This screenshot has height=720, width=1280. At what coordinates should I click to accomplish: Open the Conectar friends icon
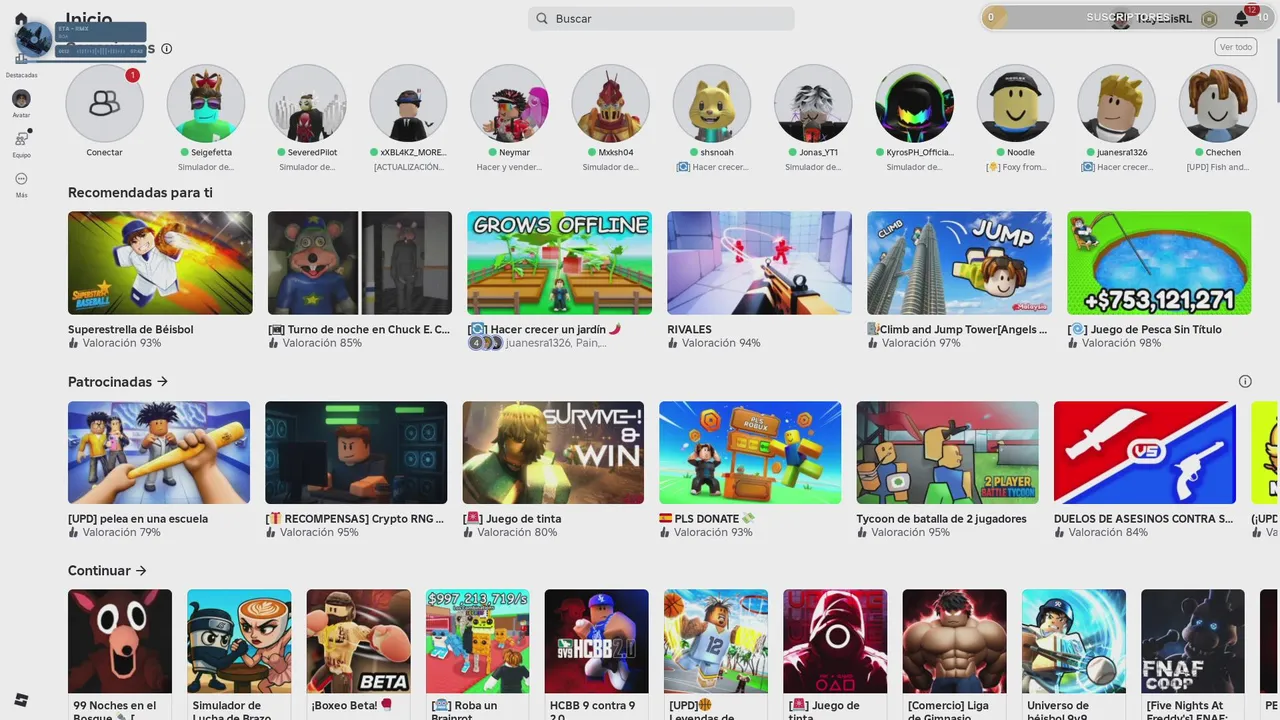(x=104, y=103)
